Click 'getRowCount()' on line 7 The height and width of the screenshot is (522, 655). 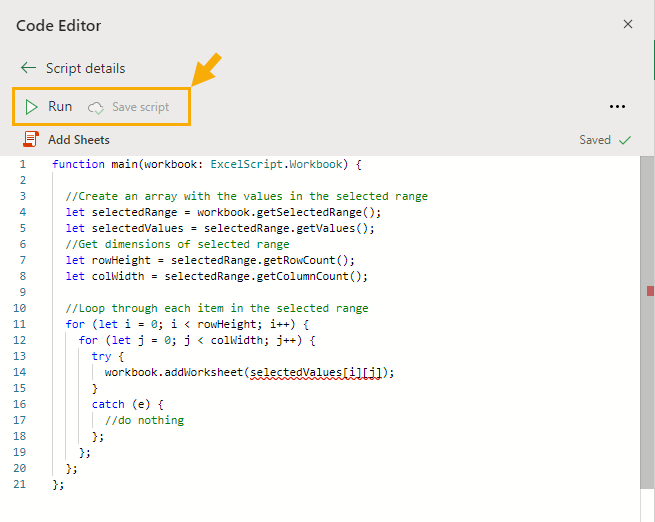tap(305, 260)
